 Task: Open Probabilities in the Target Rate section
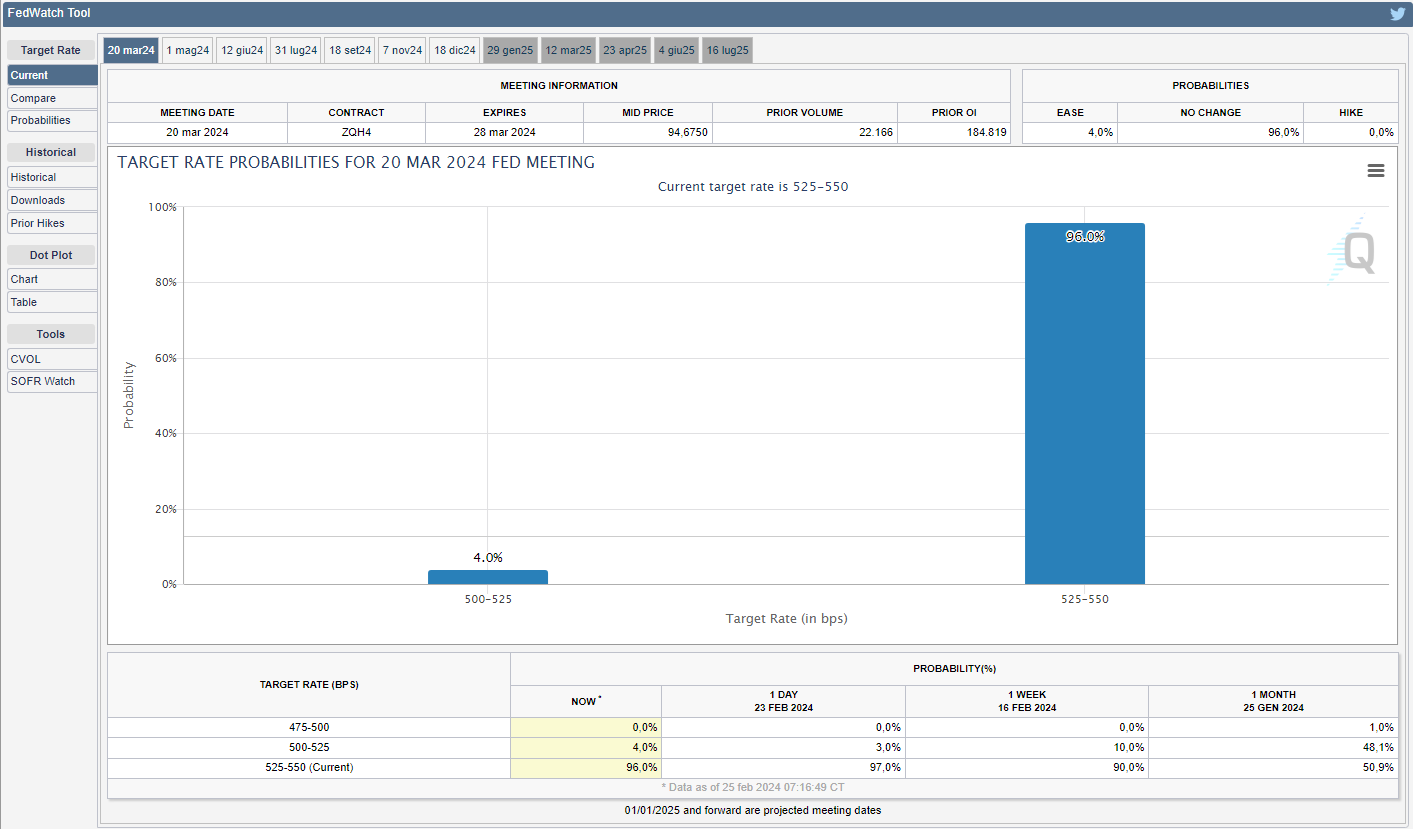[52, 120]
